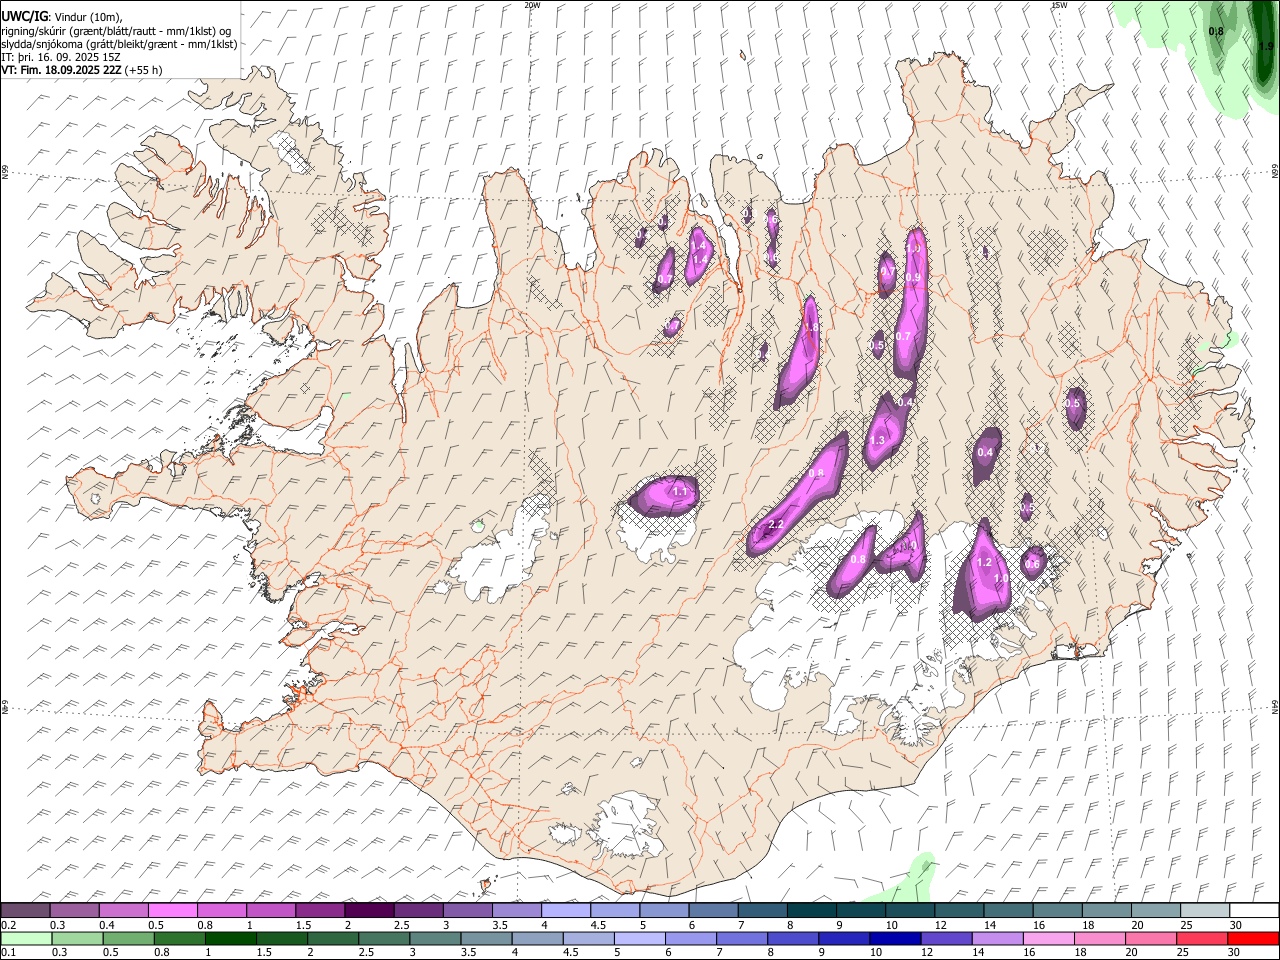Click the '20W' longitude label at the top

tap(532, 5)
